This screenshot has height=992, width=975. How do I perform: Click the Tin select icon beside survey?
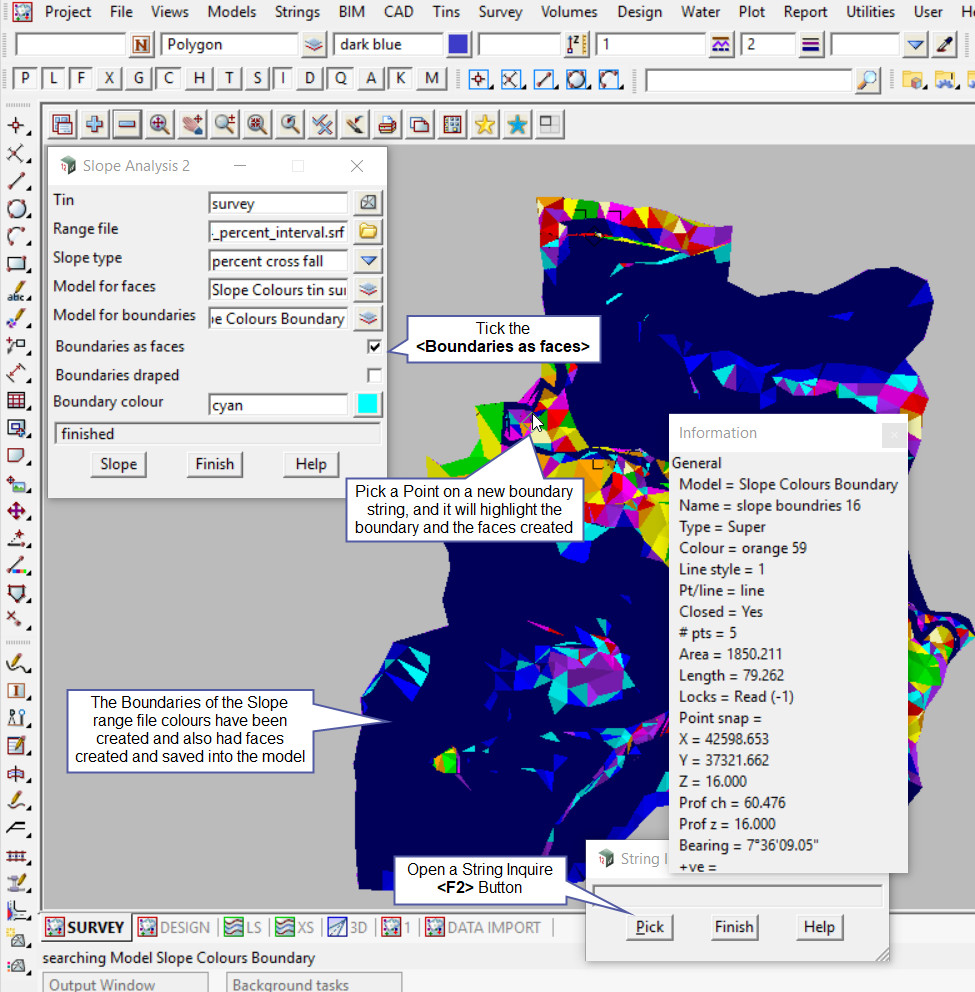pyautogui.click(x=368, y=203)
